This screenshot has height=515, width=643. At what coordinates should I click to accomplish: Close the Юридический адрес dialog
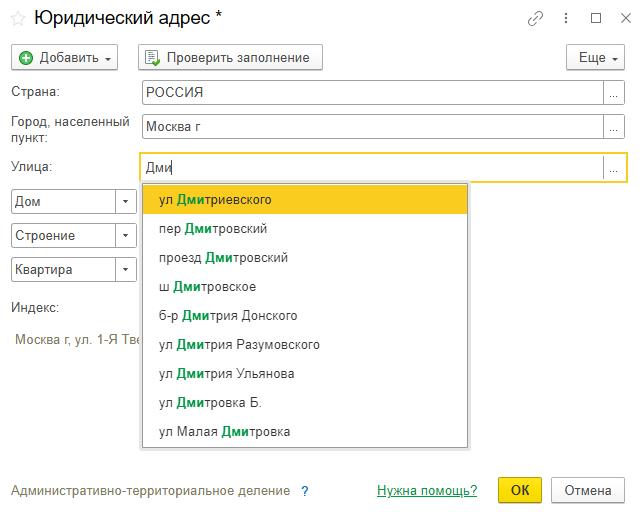[x=626, y=18]
